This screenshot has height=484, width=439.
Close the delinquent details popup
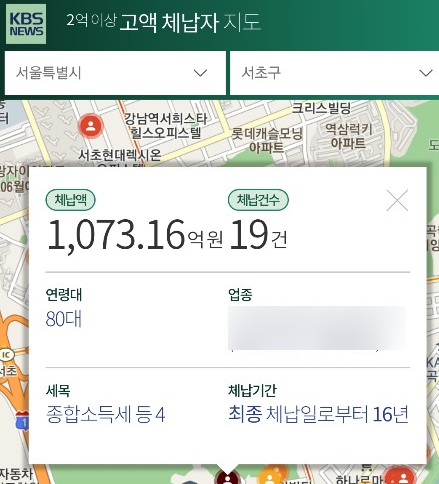click(397, 200)
